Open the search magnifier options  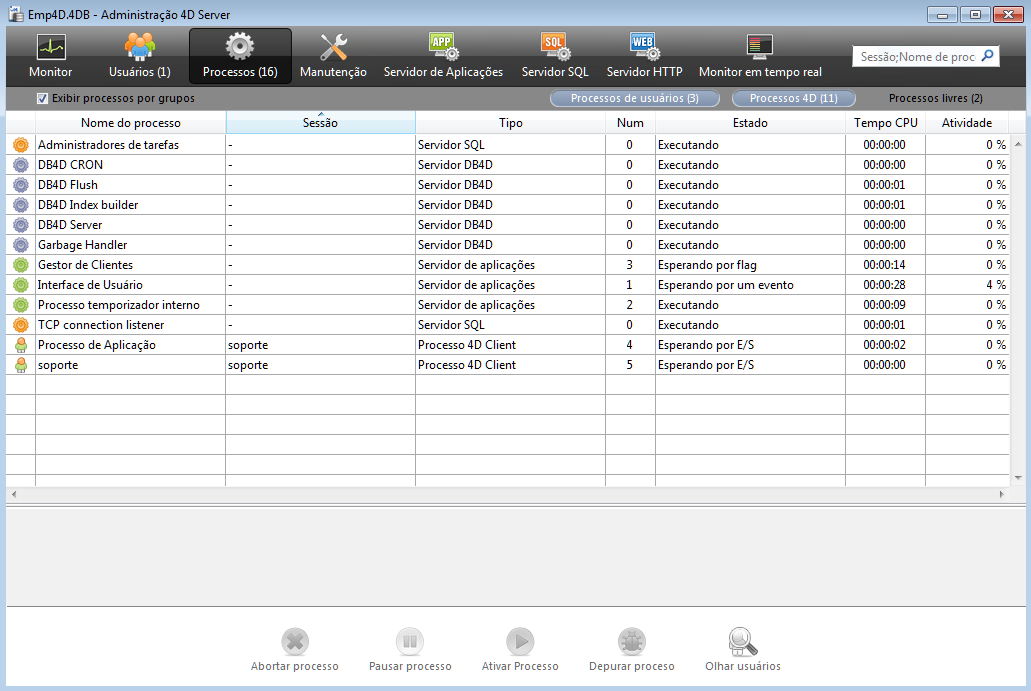click(x=986, y=56)
